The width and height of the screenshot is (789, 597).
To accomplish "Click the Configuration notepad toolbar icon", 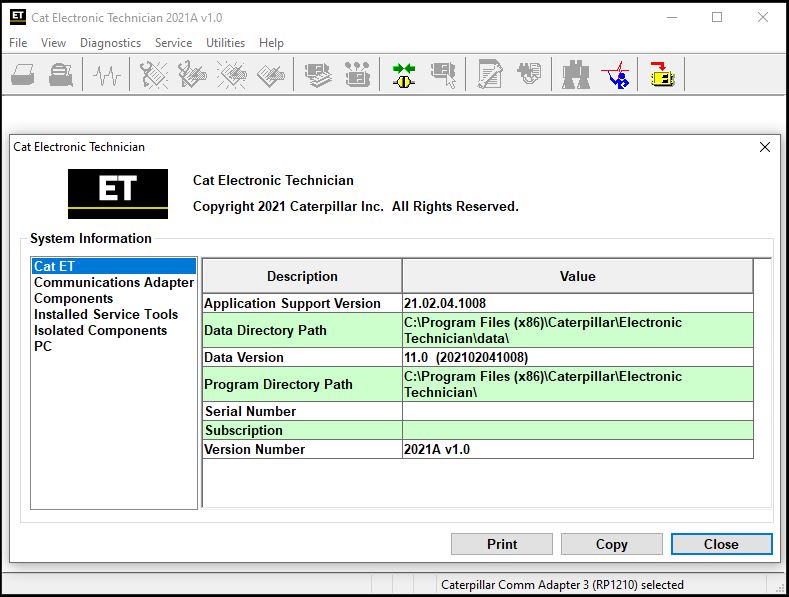I will pos(490,75).
